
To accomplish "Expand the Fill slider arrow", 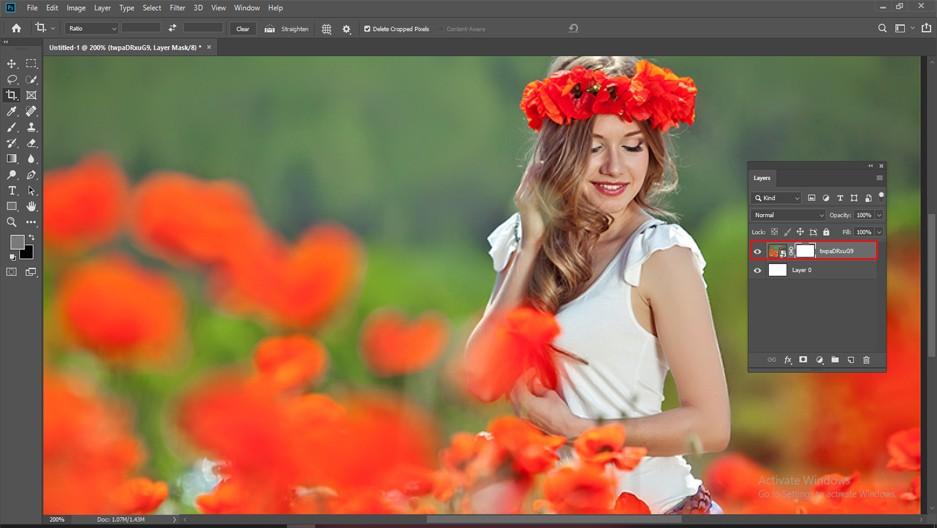I will point(879,232).
